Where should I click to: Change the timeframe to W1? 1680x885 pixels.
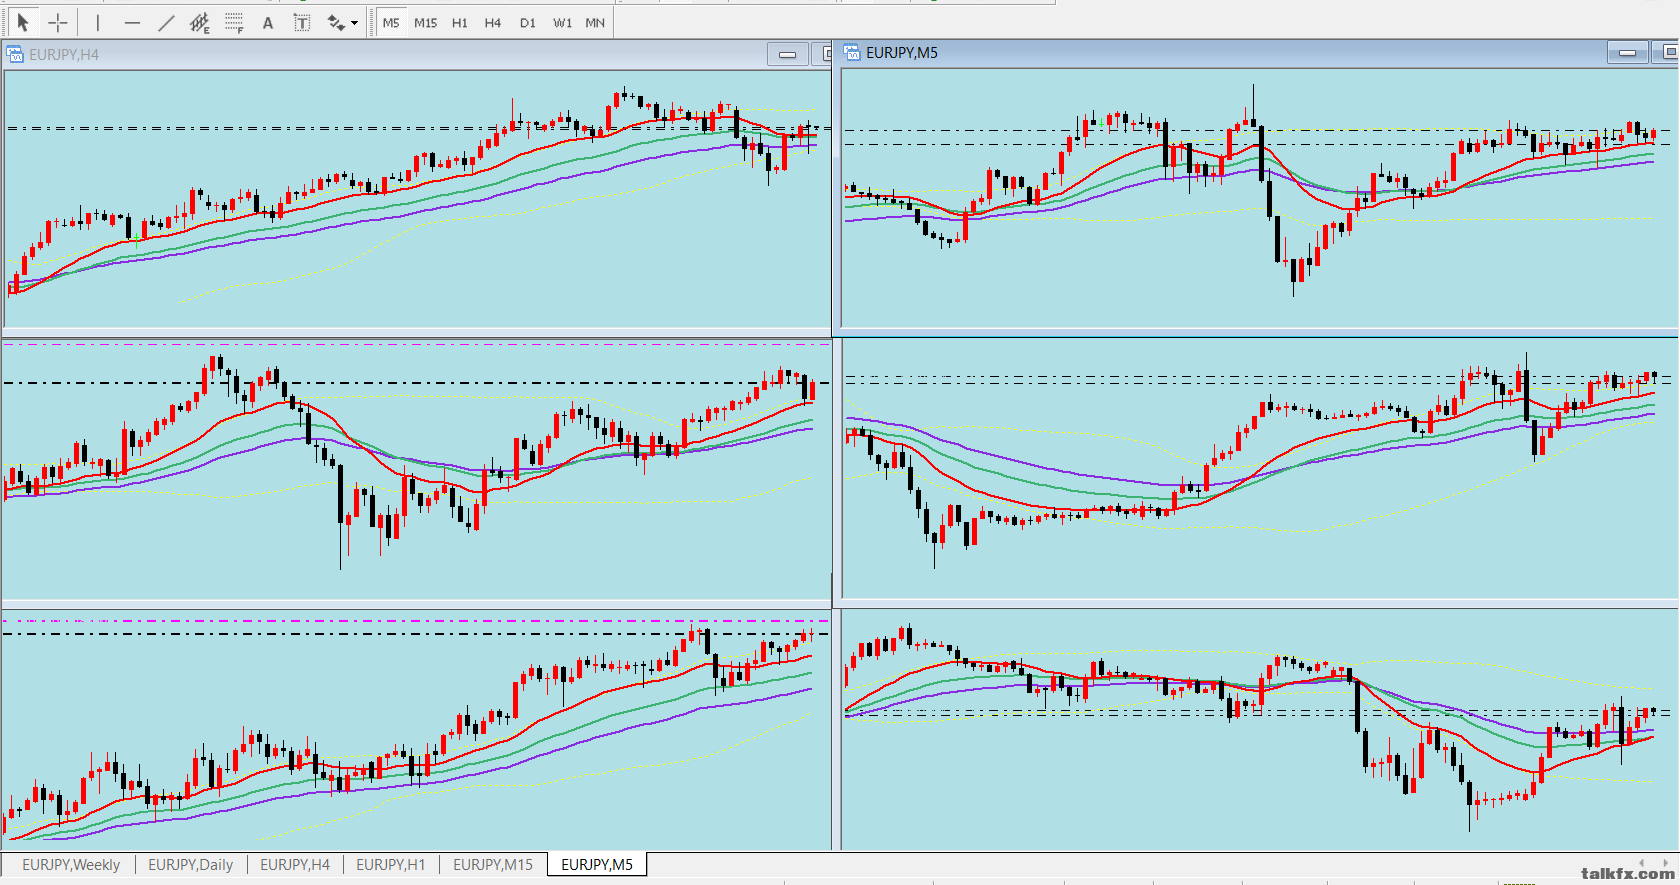click(563, 22)
